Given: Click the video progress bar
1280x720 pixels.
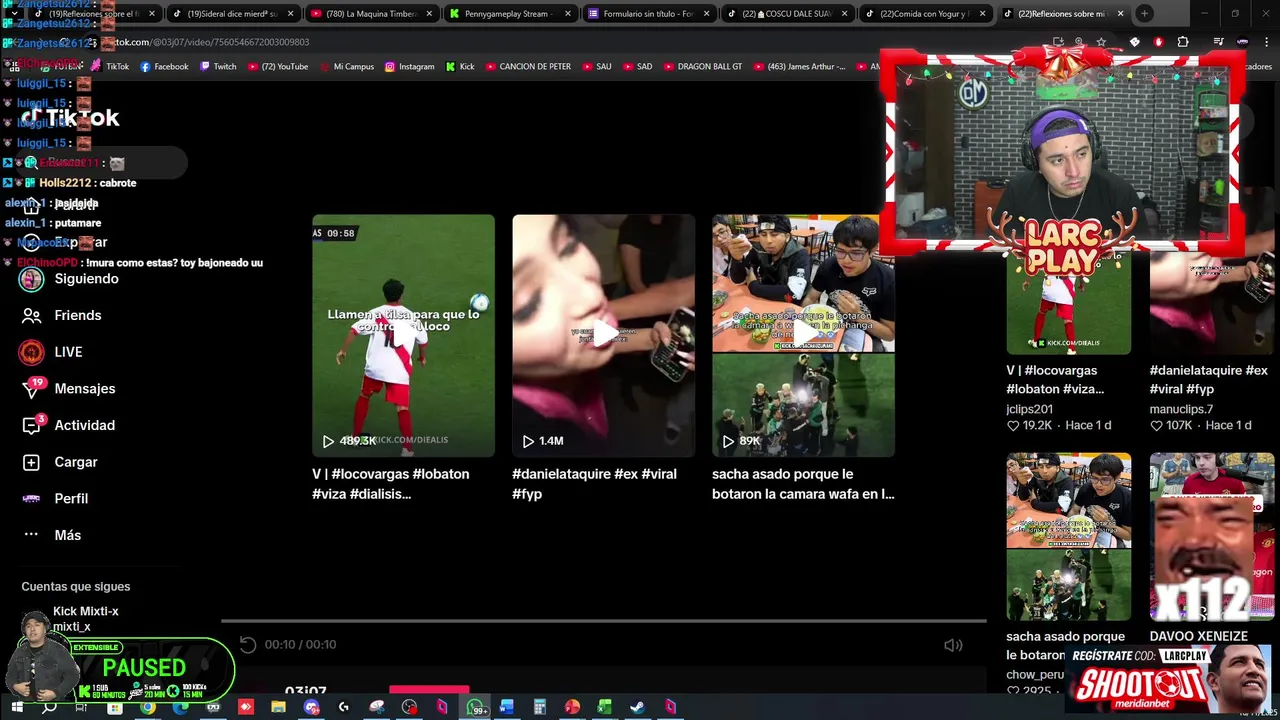Looking at the screenshot, I should pyautogui.click(x=604, y=621).
